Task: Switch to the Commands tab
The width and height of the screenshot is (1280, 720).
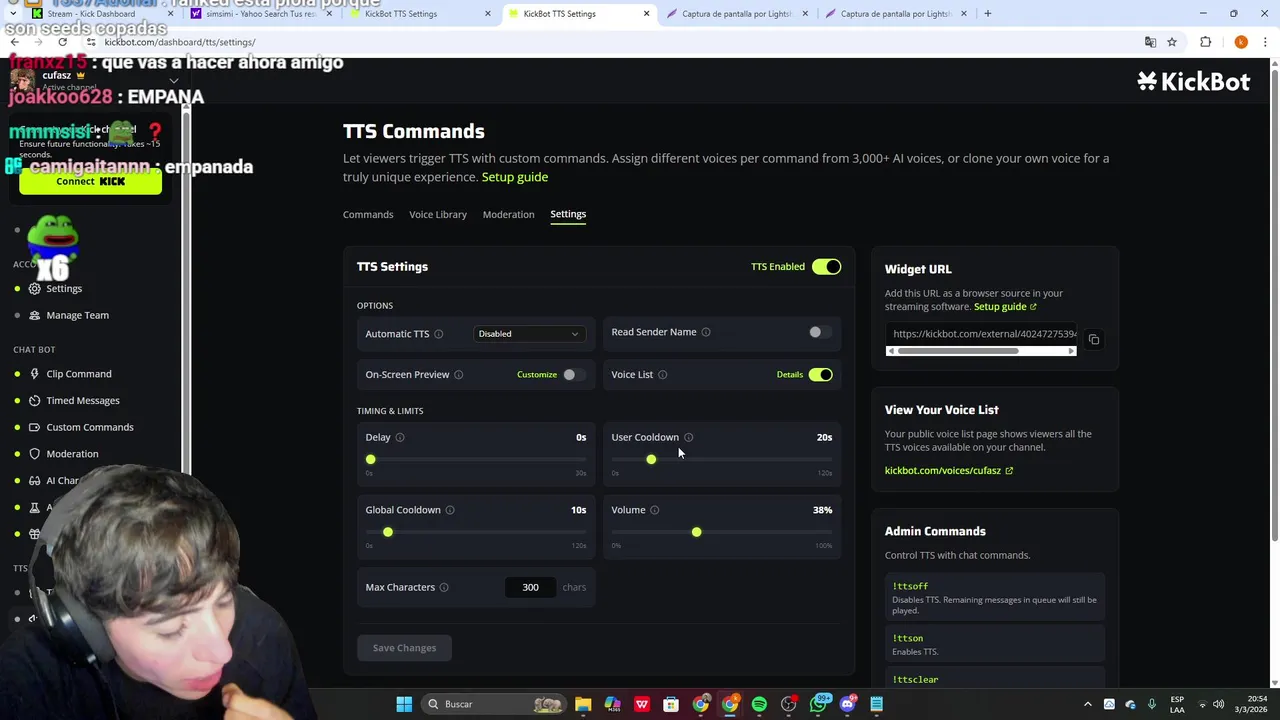Action: pyautogui.click(x=368, y=214)
